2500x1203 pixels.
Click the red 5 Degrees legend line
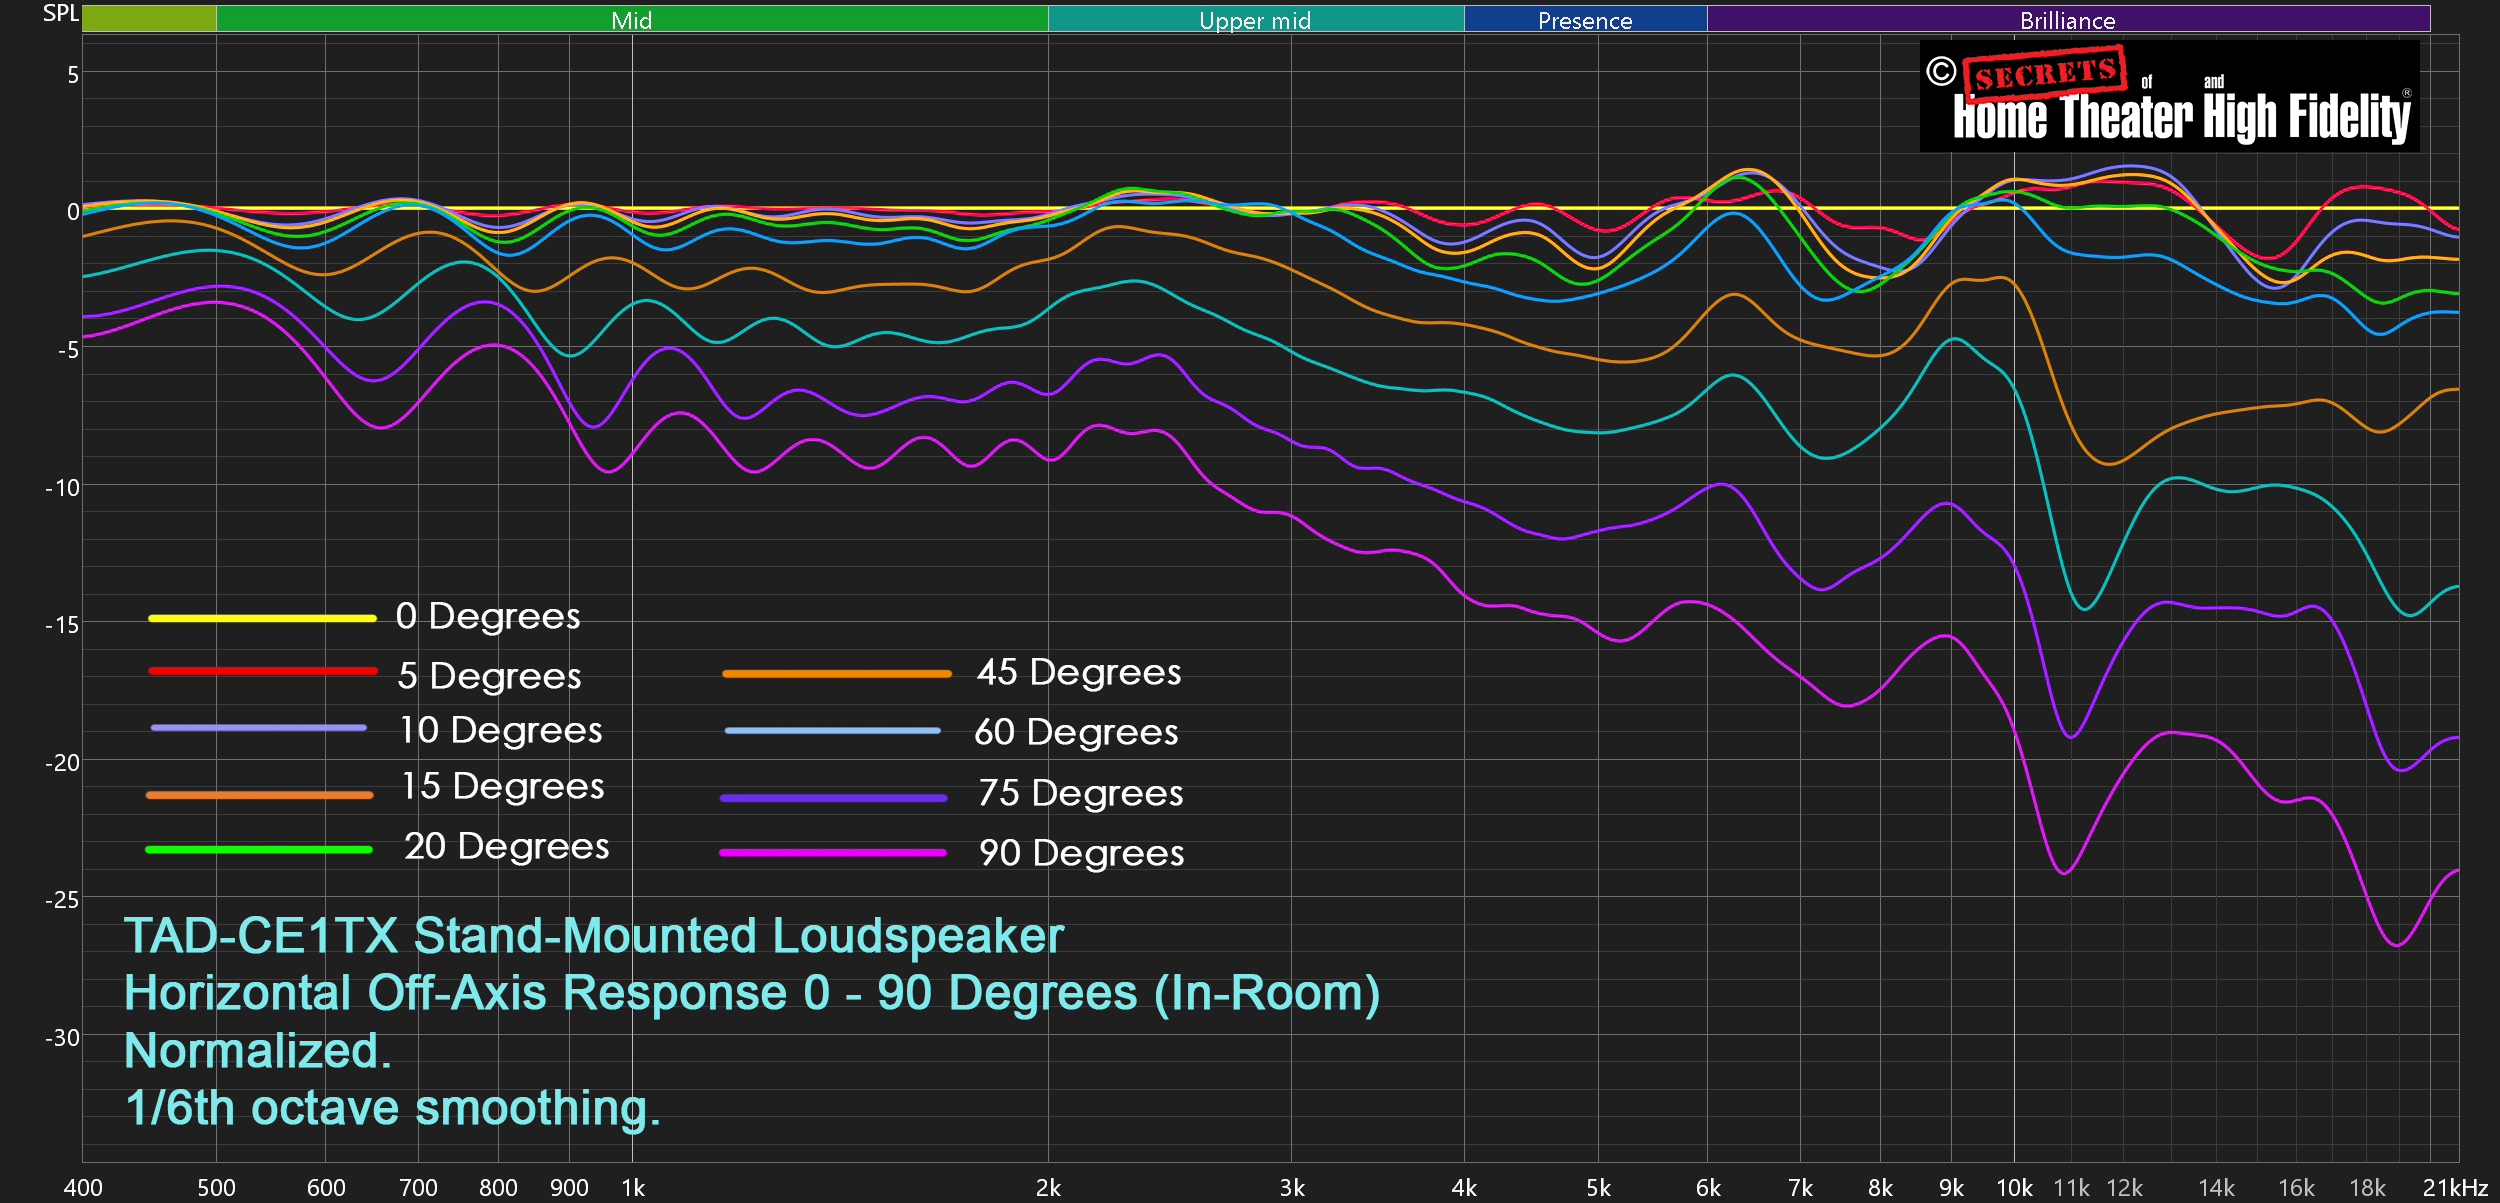pos(262,671)
